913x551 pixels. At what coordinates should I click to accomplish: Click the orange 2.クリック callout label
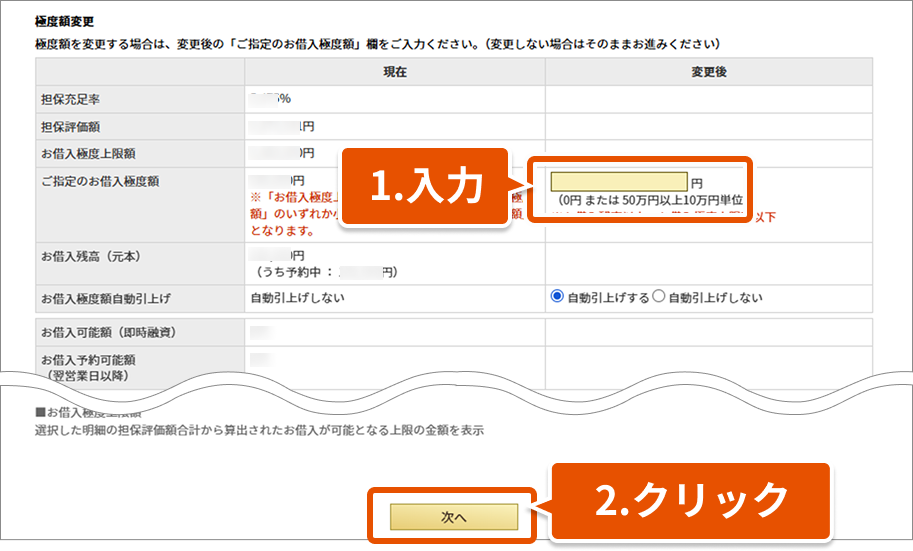[692, 497]
